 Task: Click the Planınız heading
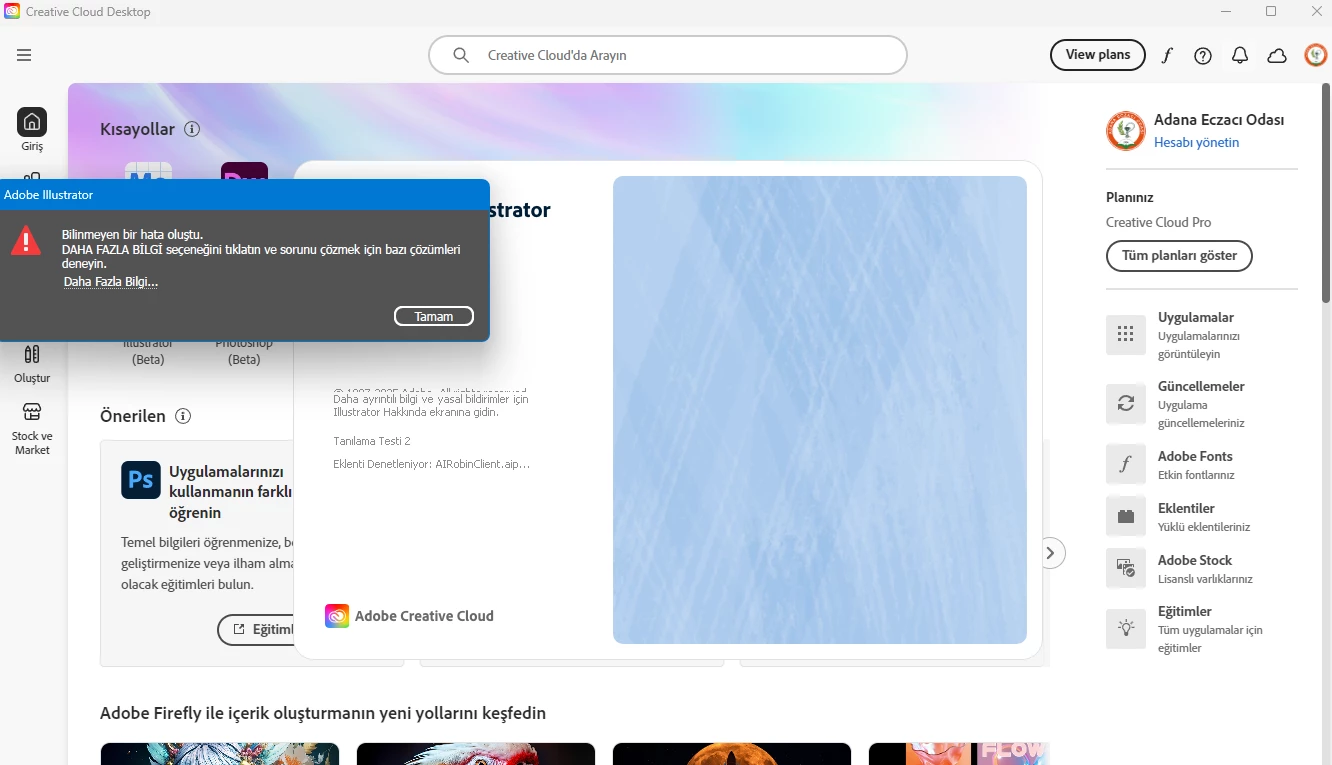tap(1130, 198)
